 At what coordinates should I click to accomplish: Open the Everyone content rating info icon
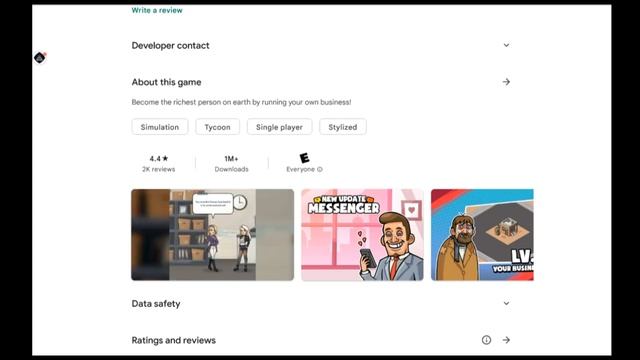tap(320, 169)
